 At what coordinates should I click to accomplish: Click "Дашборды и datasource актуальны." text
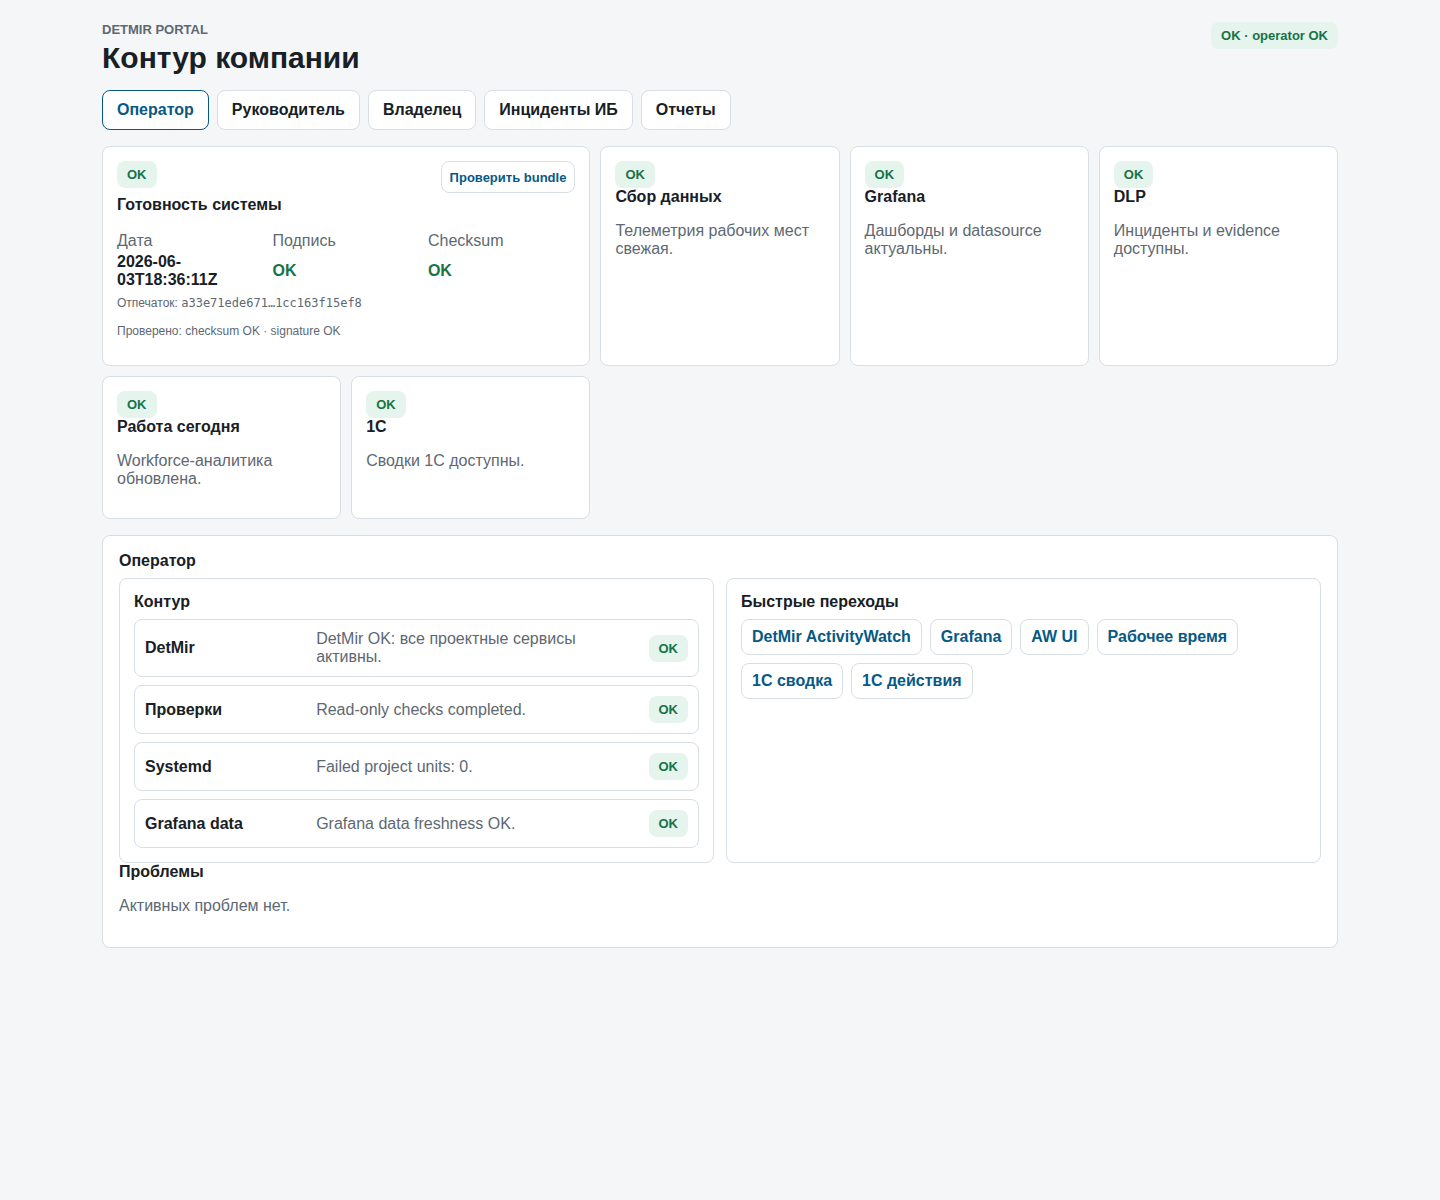[x=953, y=240]
